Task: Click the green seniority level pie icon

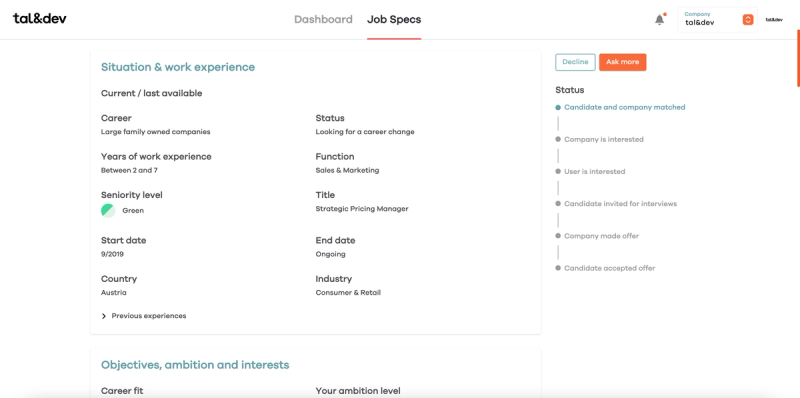Action: tap(108, 210)
